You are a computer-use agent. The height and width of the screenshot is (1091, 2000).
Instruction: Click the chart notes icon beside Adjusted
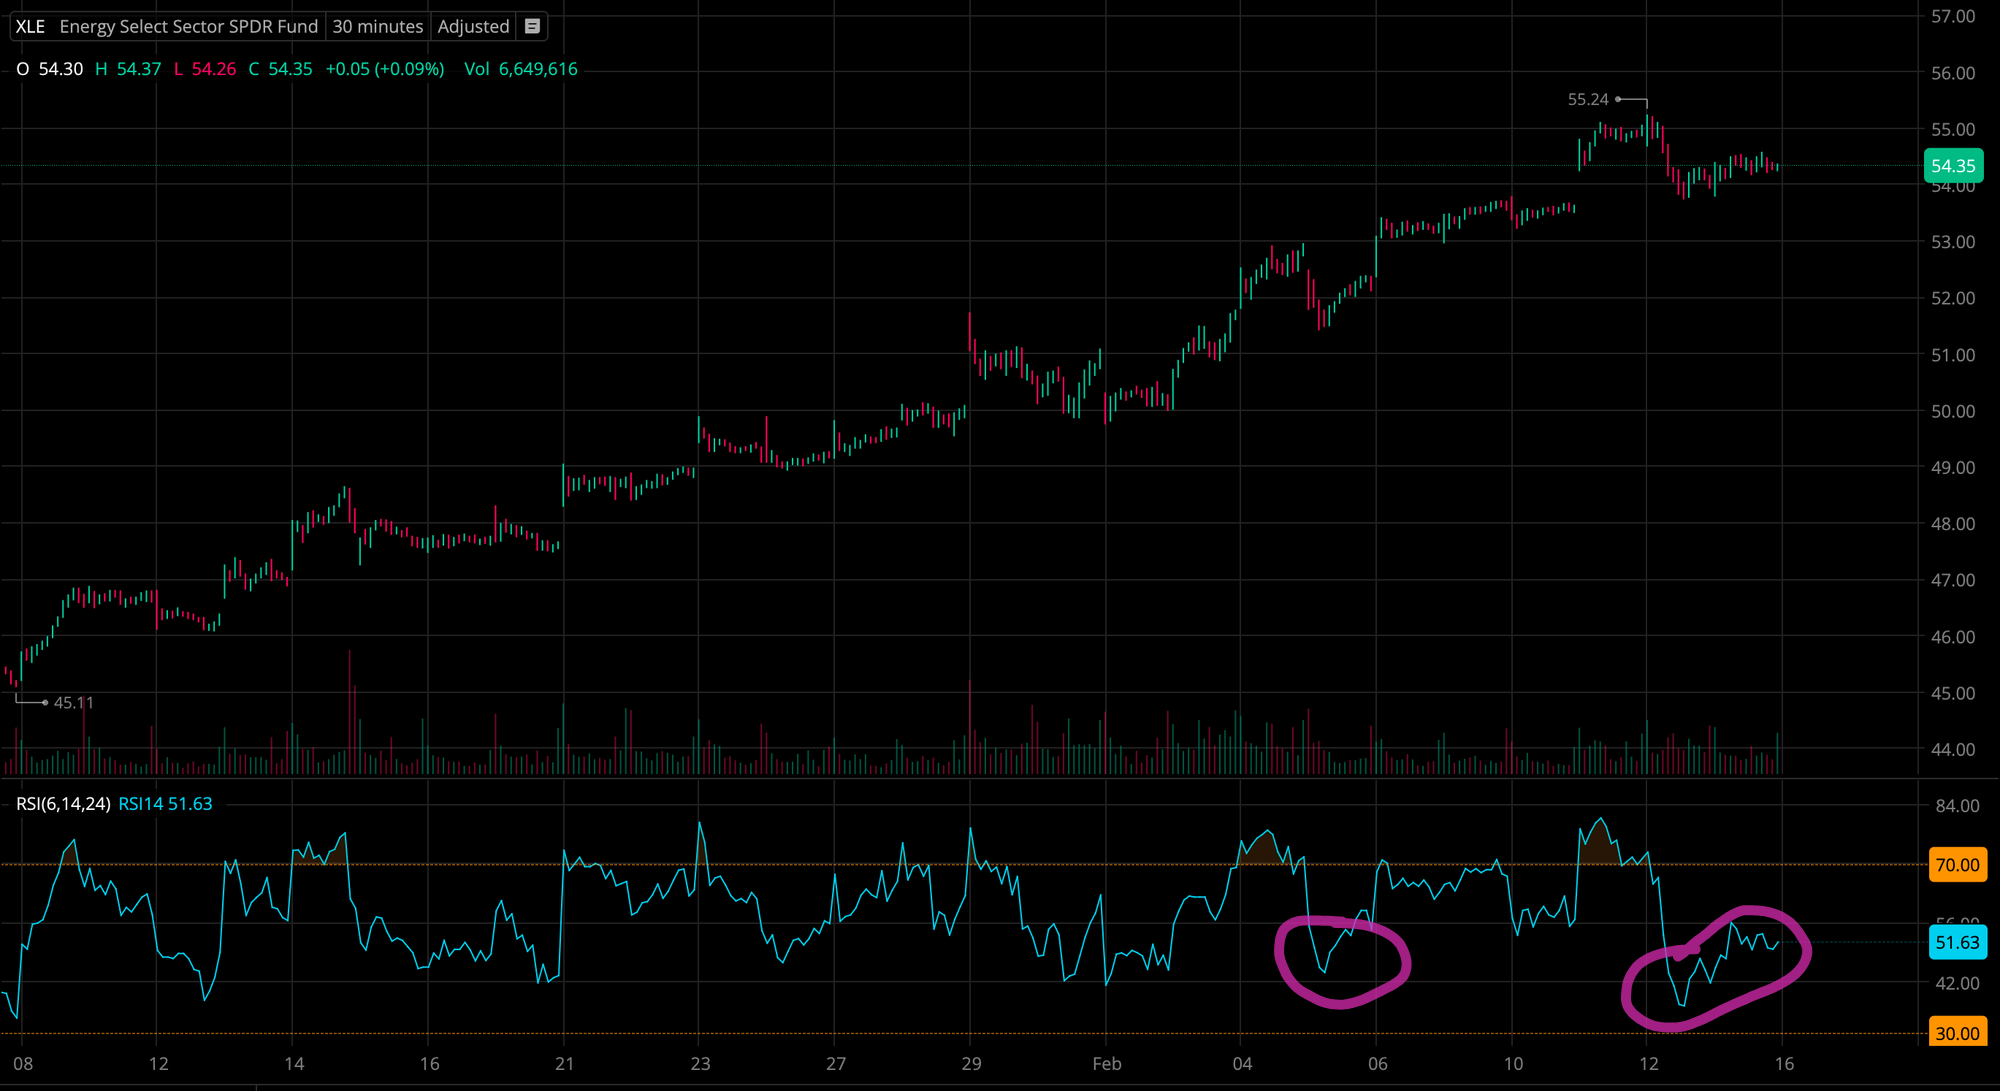(x=533, y=27)
